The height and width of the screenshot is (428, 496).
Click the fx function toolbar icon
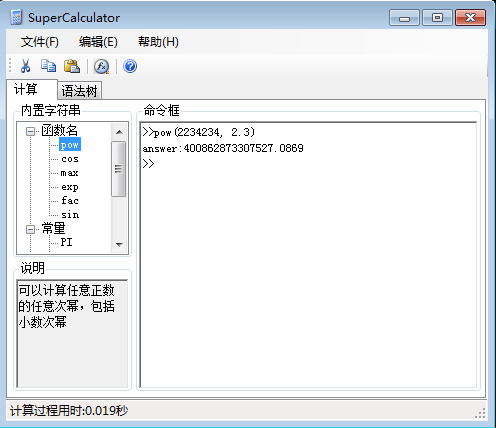coord(101,66)
